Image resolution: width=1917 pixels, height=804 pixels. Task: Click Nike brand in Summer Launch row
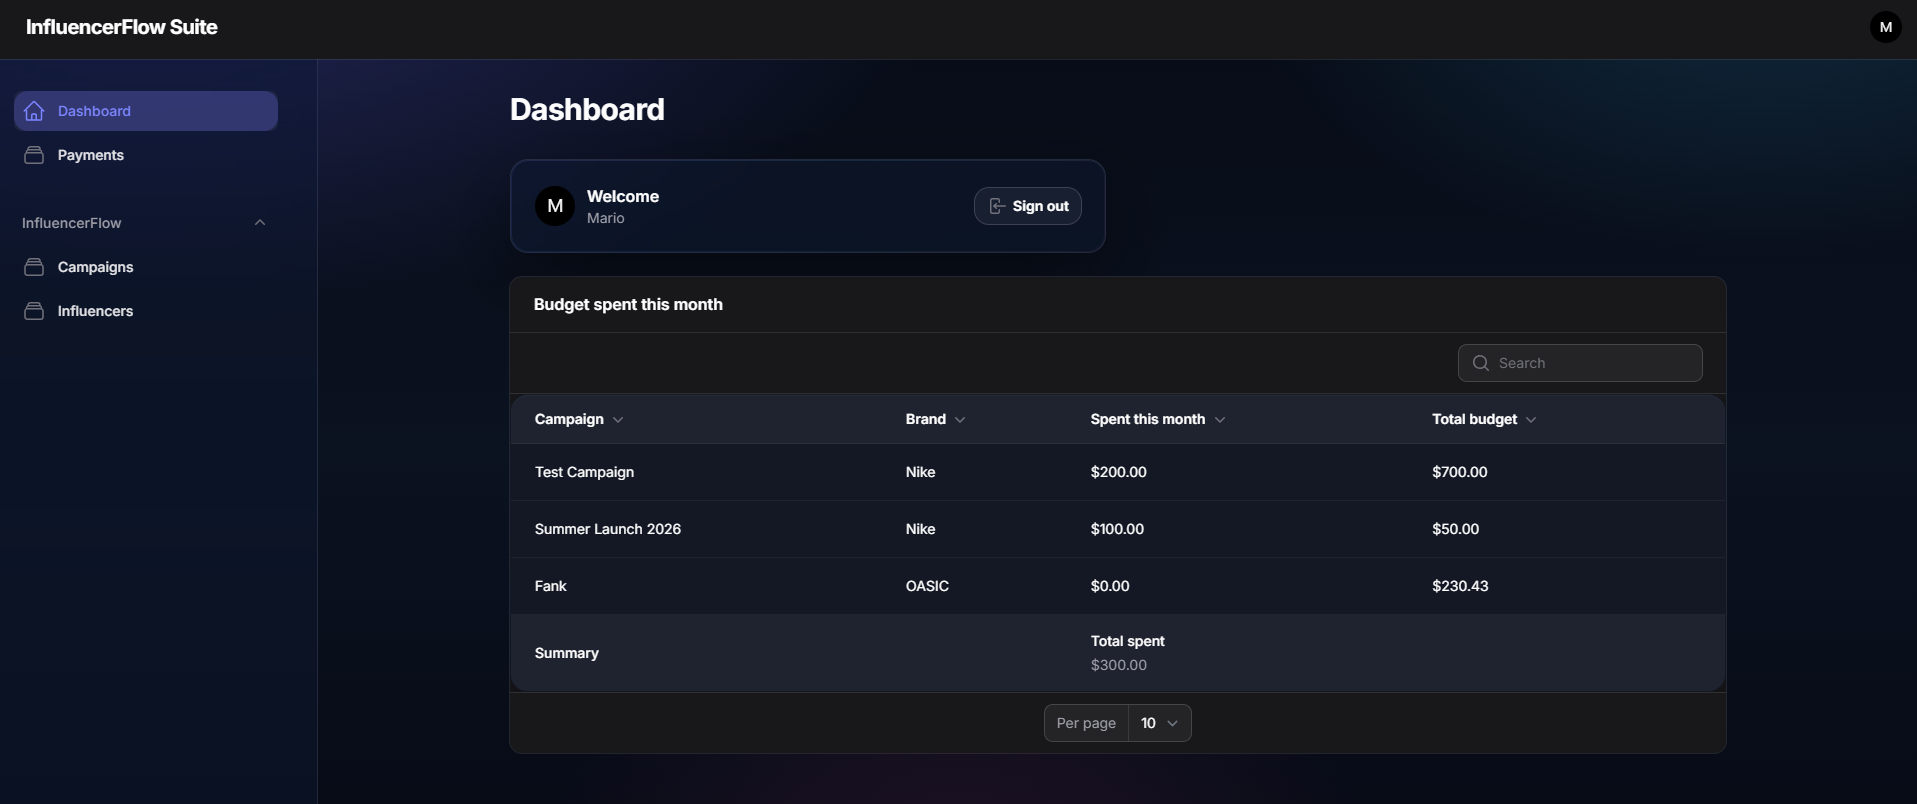(x=921, y=529)
